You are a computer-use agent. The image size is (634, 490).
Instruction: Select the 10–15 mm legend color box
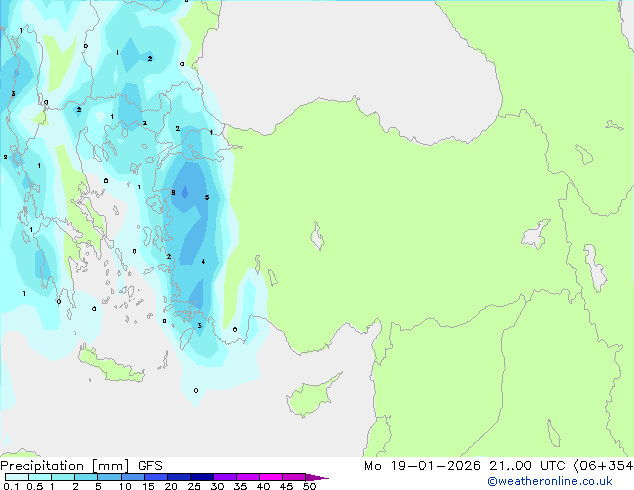point(132,477)
